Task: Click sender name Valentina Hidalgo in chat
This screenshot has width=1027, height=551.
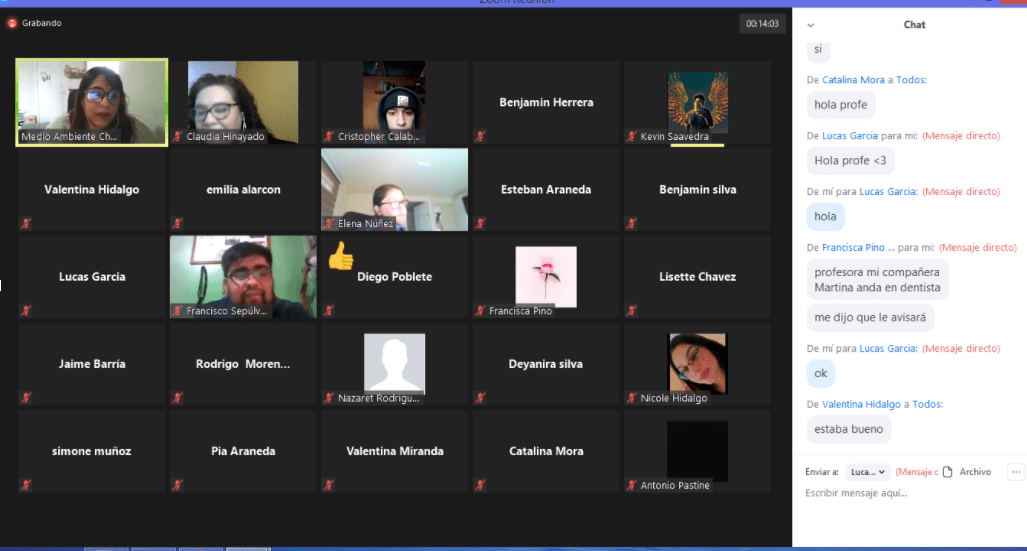Action: [861, 404]
